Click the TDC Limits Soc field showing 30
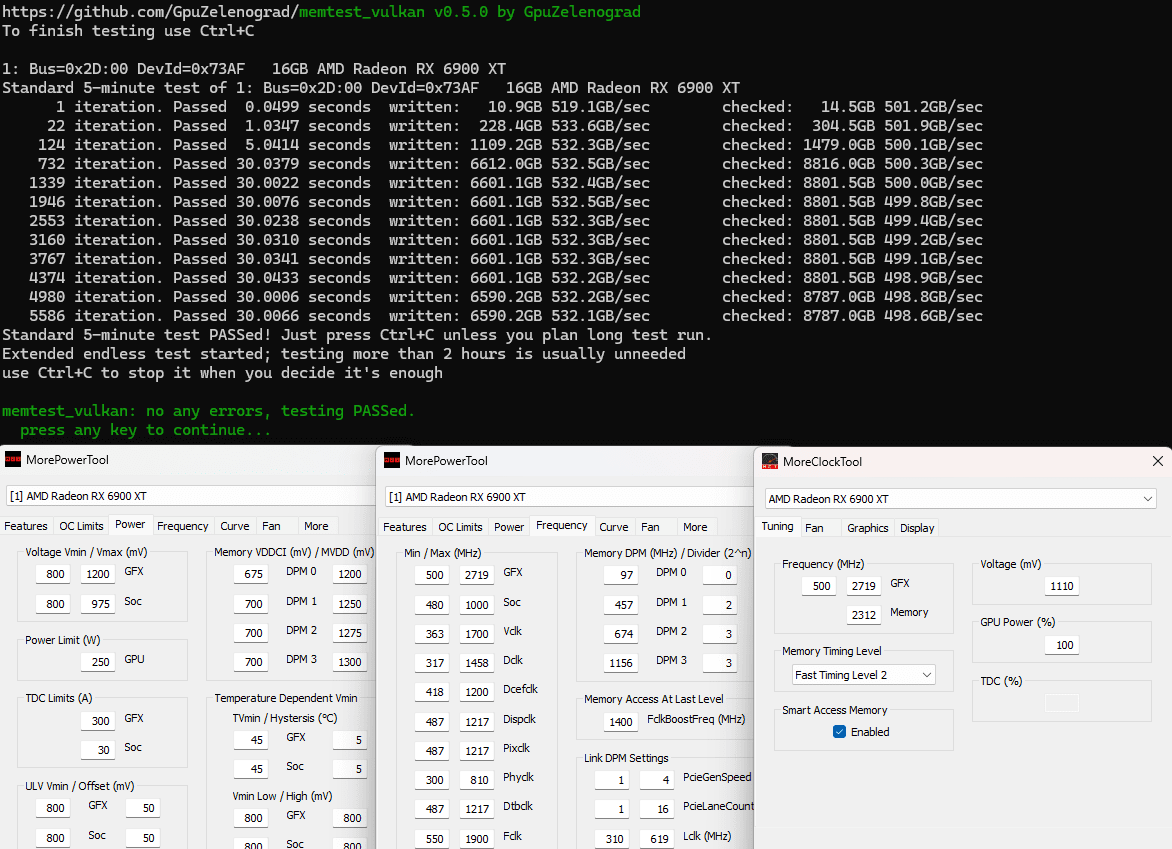This screenshot has height=849, width=1172. point(97,750)
